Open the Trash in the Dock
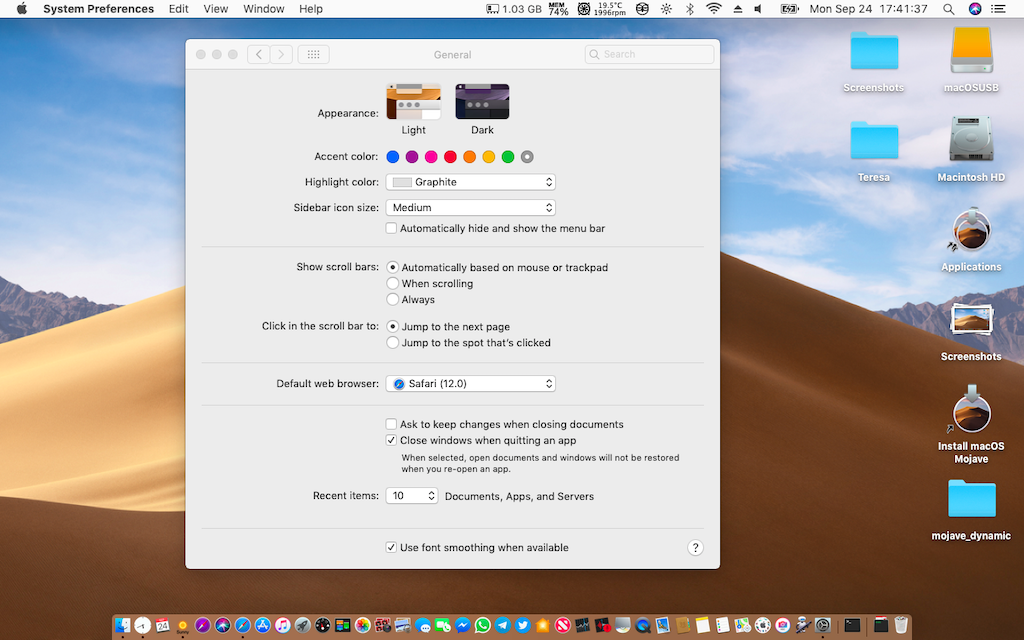Screen dimensions: 1024x640 pyautogui.click(x=901, y=625)
